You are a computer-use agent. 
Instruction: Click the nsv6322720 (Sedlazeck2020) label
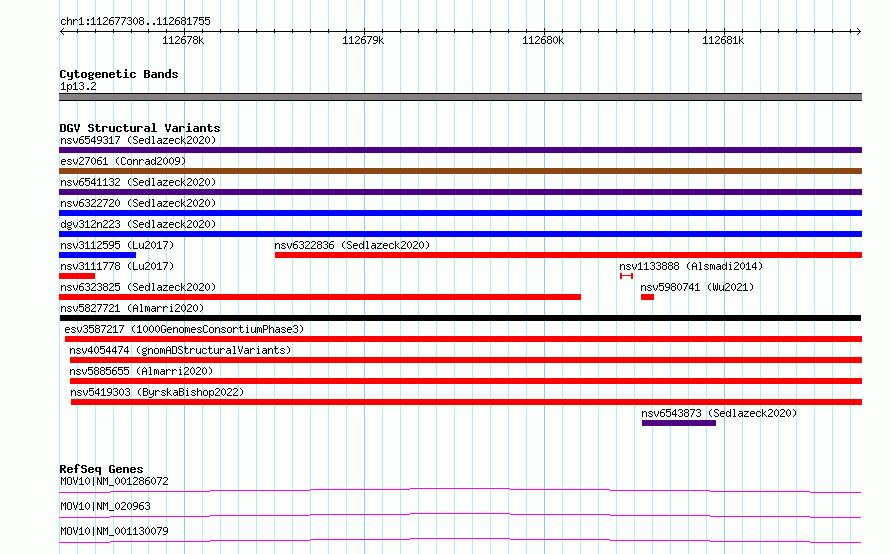pyautogui.click(x=138, y=203)
